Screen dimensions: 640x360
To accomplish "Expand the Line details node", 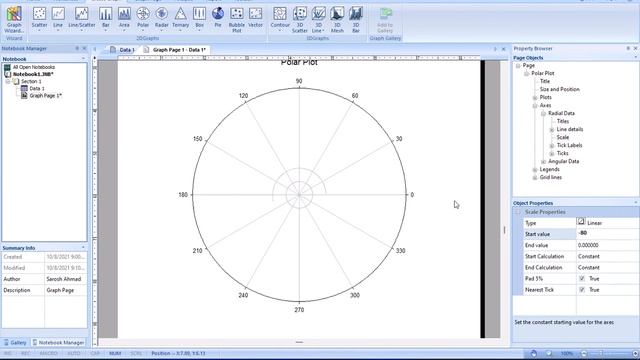I will pyautogui.click(x=552, y=129).
